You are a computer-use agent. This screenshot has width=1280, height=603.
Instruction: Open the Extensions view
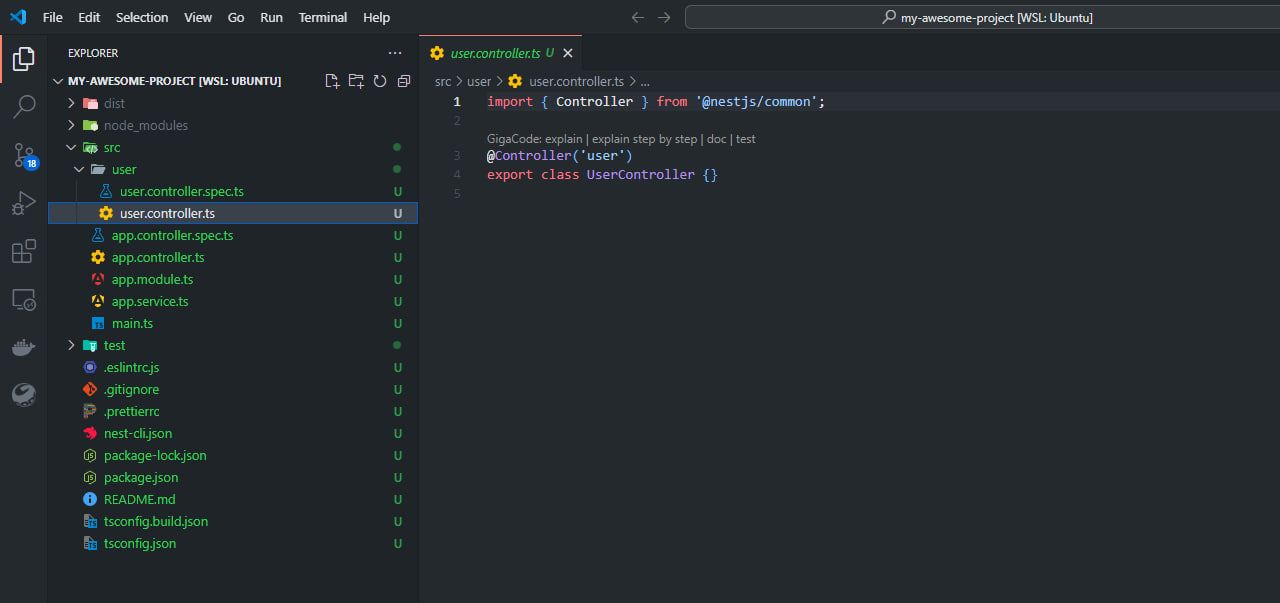[x=23, y=251]
